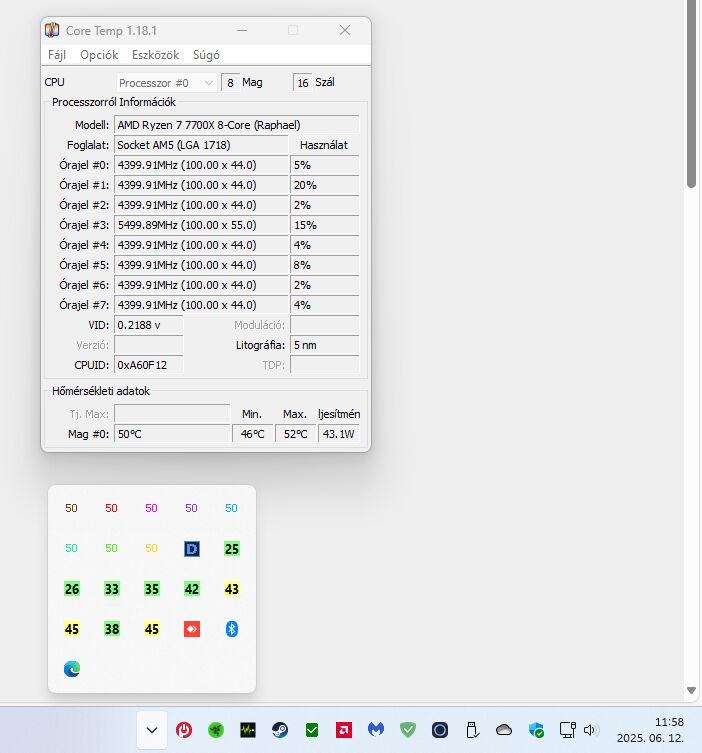702x753 pixels.
Task: Select the Órajel #1 usage value 20%
Action: pos(325,185)
